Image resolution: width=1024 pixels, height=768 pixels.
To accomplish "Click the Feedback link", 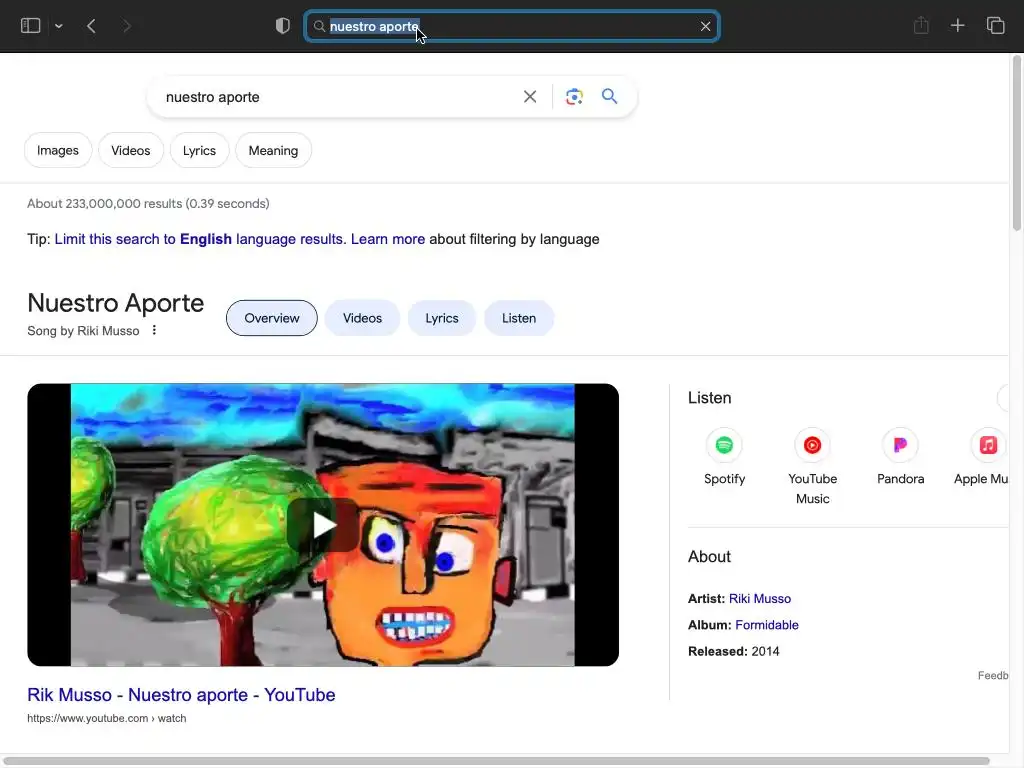I will (x=993, y=675).
